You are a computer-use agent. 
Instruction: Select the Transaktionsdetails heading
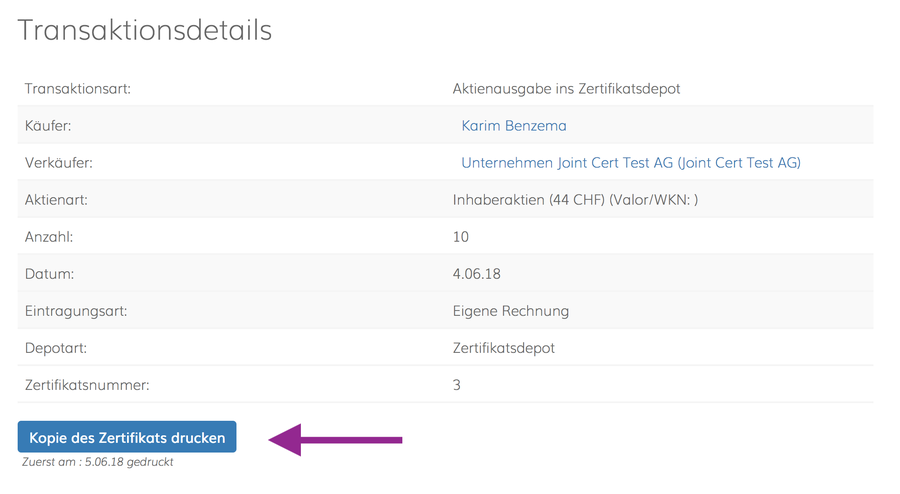pyautogui.click(x=145, y=30)
